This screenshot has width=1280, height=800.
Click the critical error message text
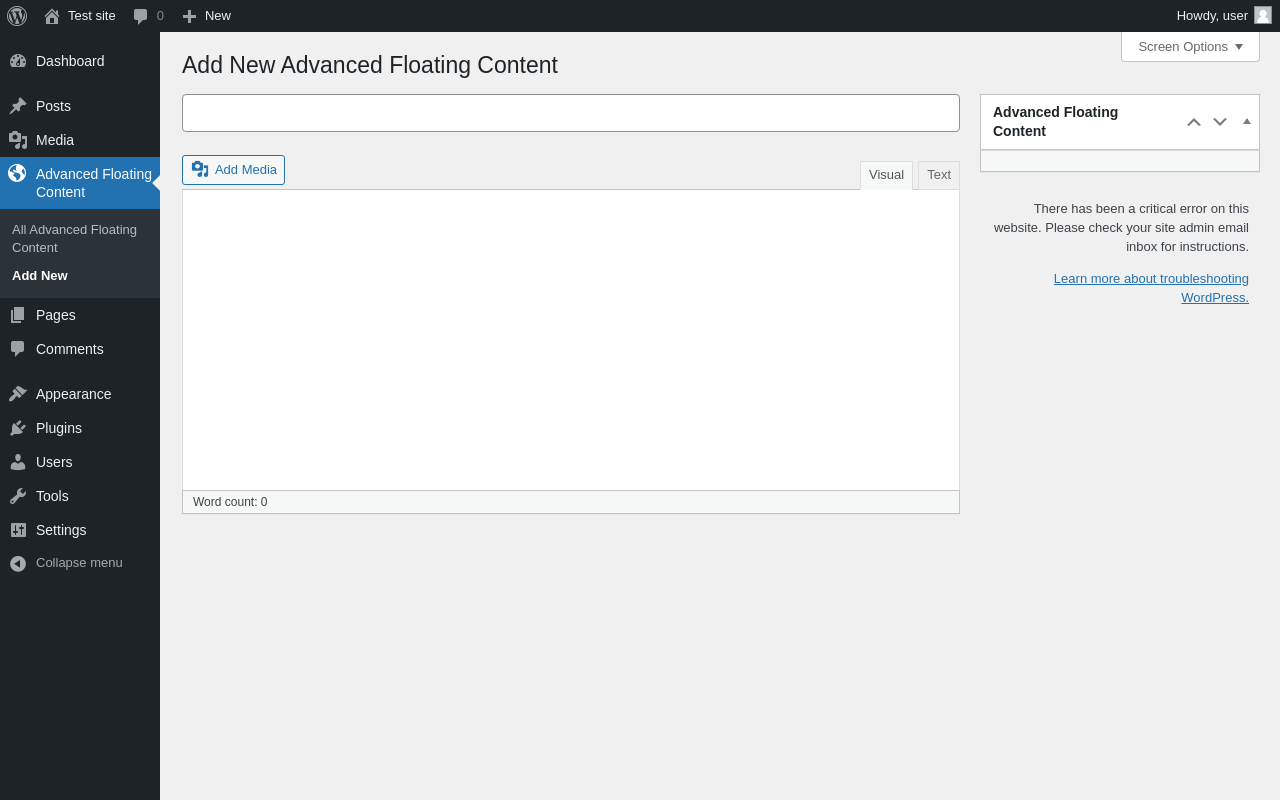(1121, 228)
